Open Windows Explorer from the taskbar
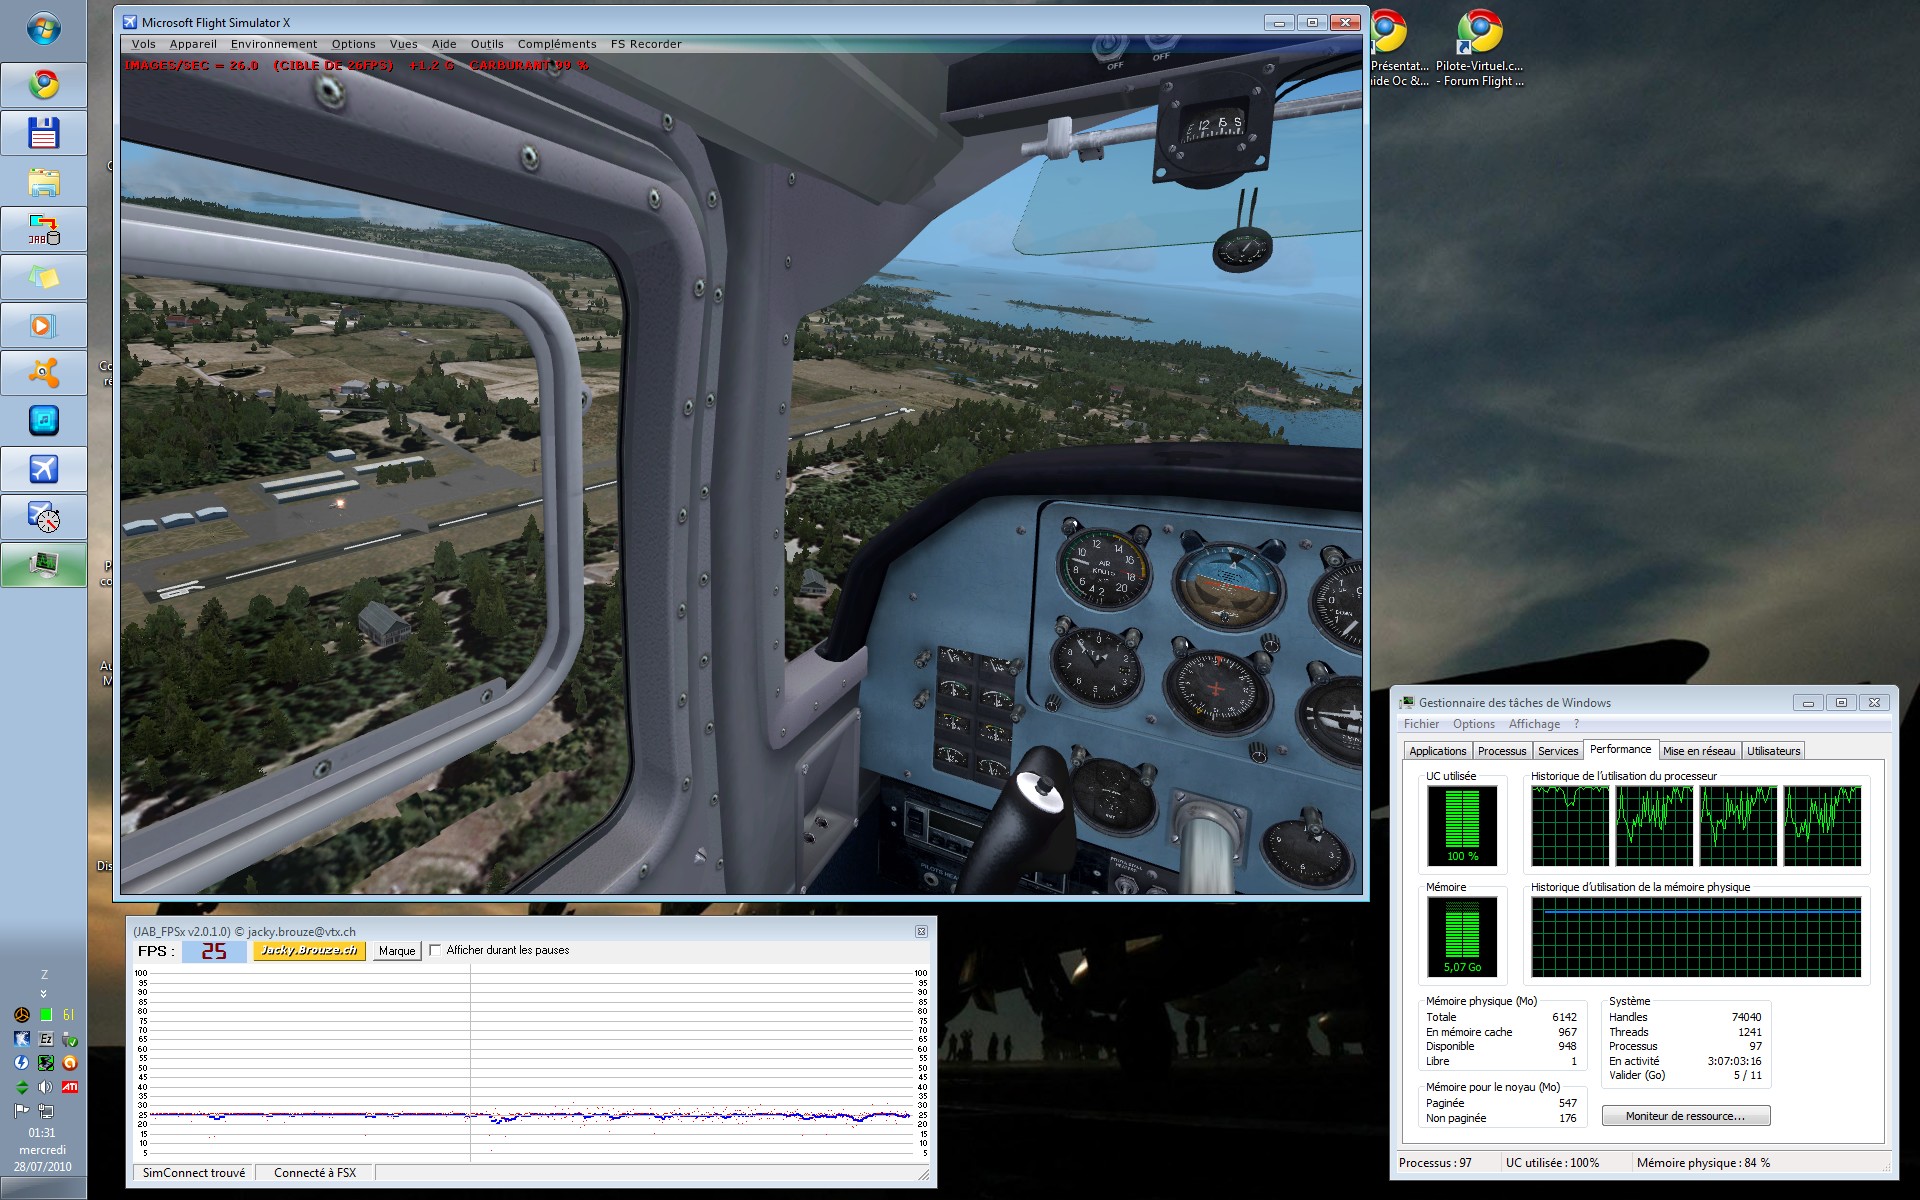This screenshot has width=1920, height=1200. click(x=43, y=181)
